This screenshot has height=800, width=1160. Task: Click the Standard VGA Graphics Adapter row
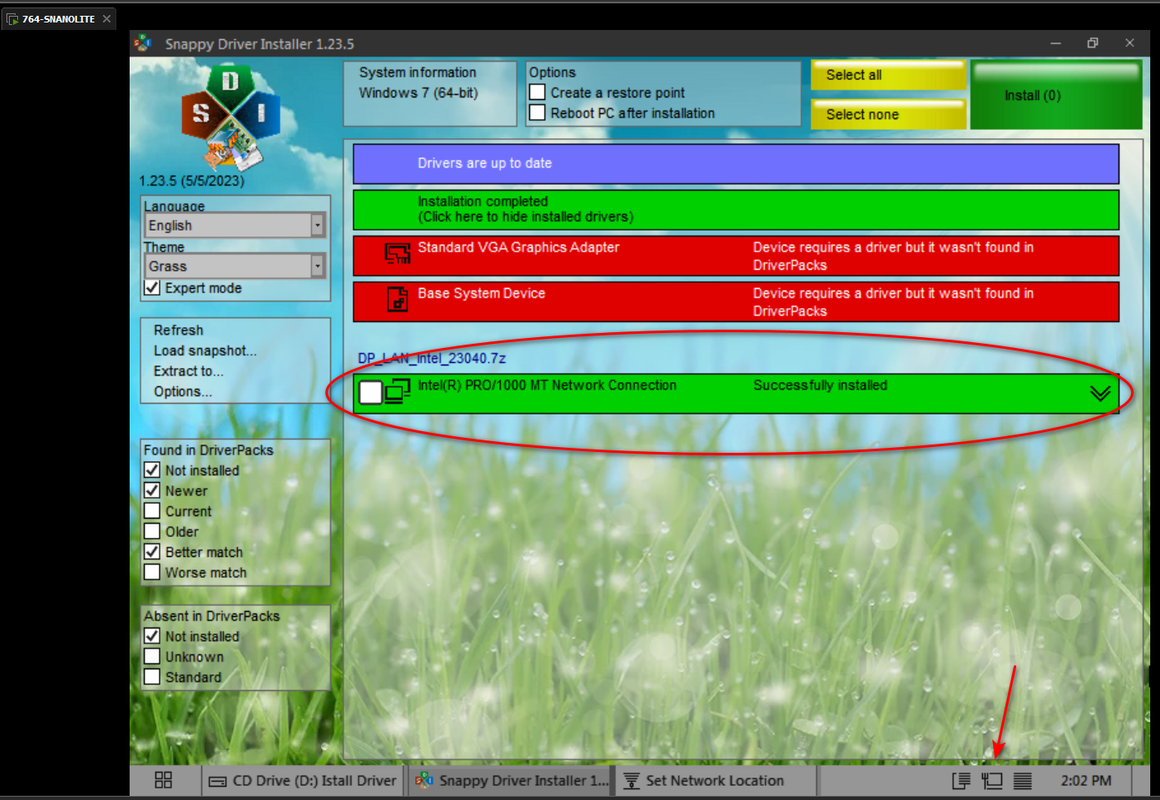point(735,256)
